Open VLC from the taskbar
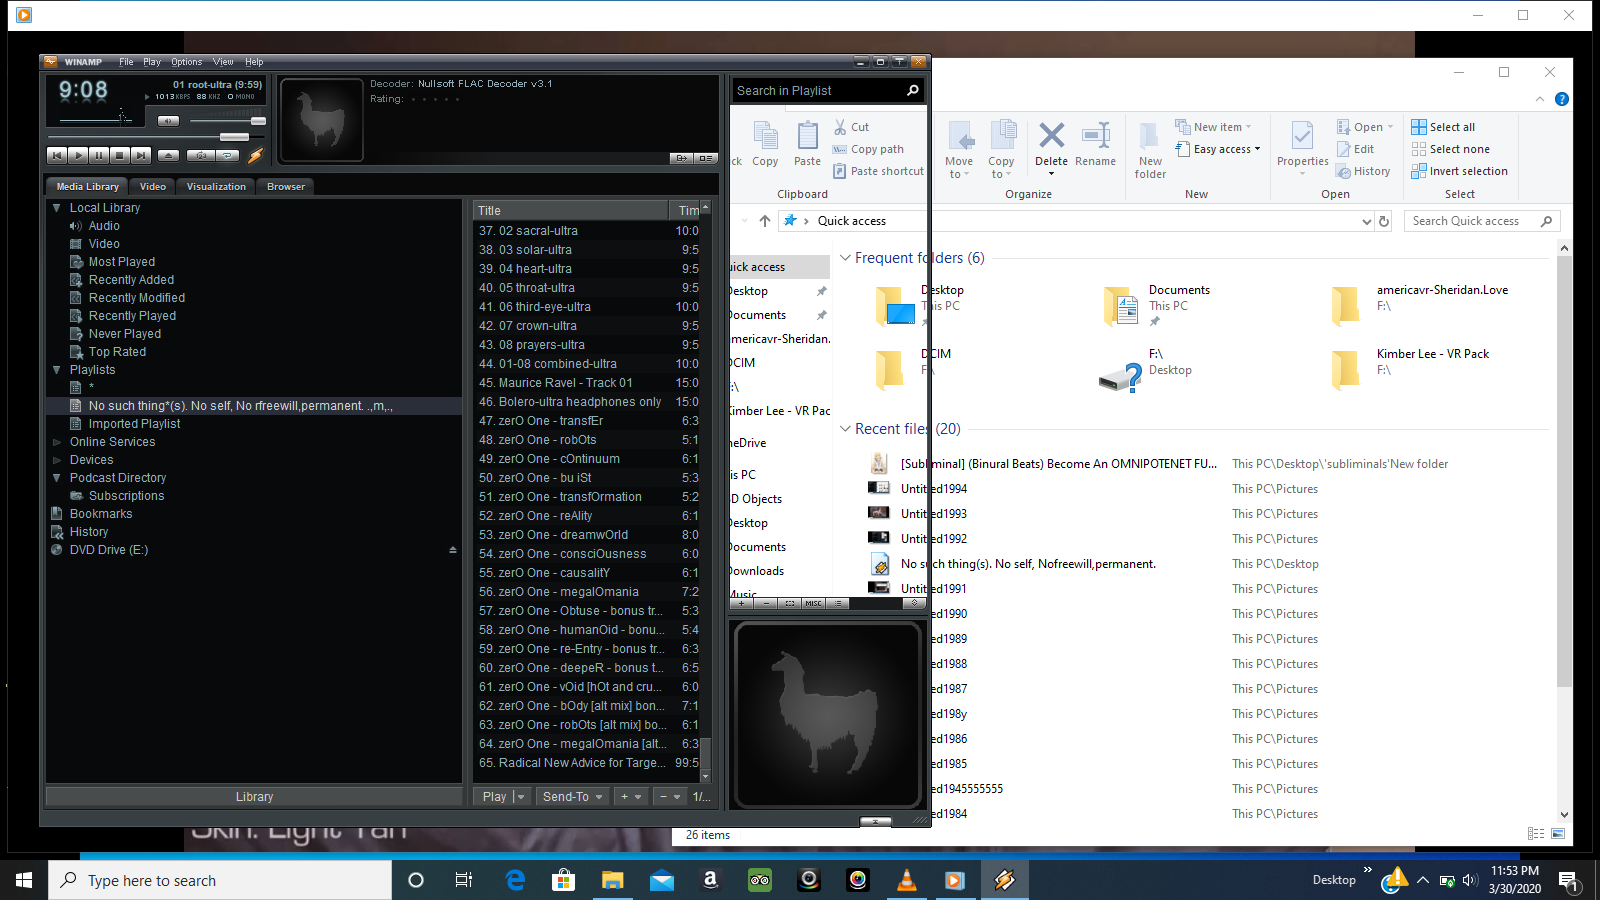1600x900 pixels. tap(907, 880)
